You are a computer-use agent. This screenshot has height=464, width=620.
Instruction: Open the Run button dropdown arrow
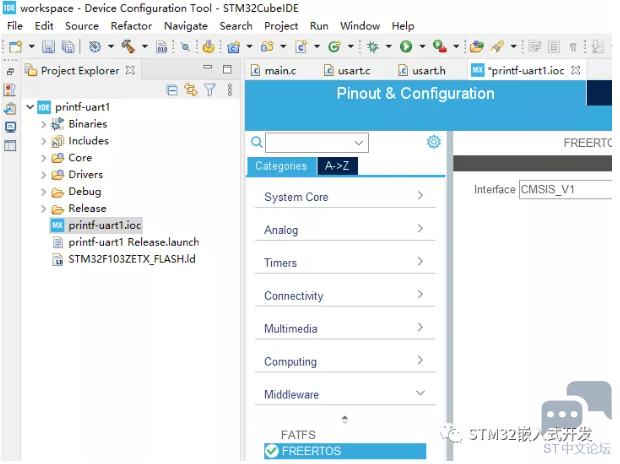click(x=422, y=47)
